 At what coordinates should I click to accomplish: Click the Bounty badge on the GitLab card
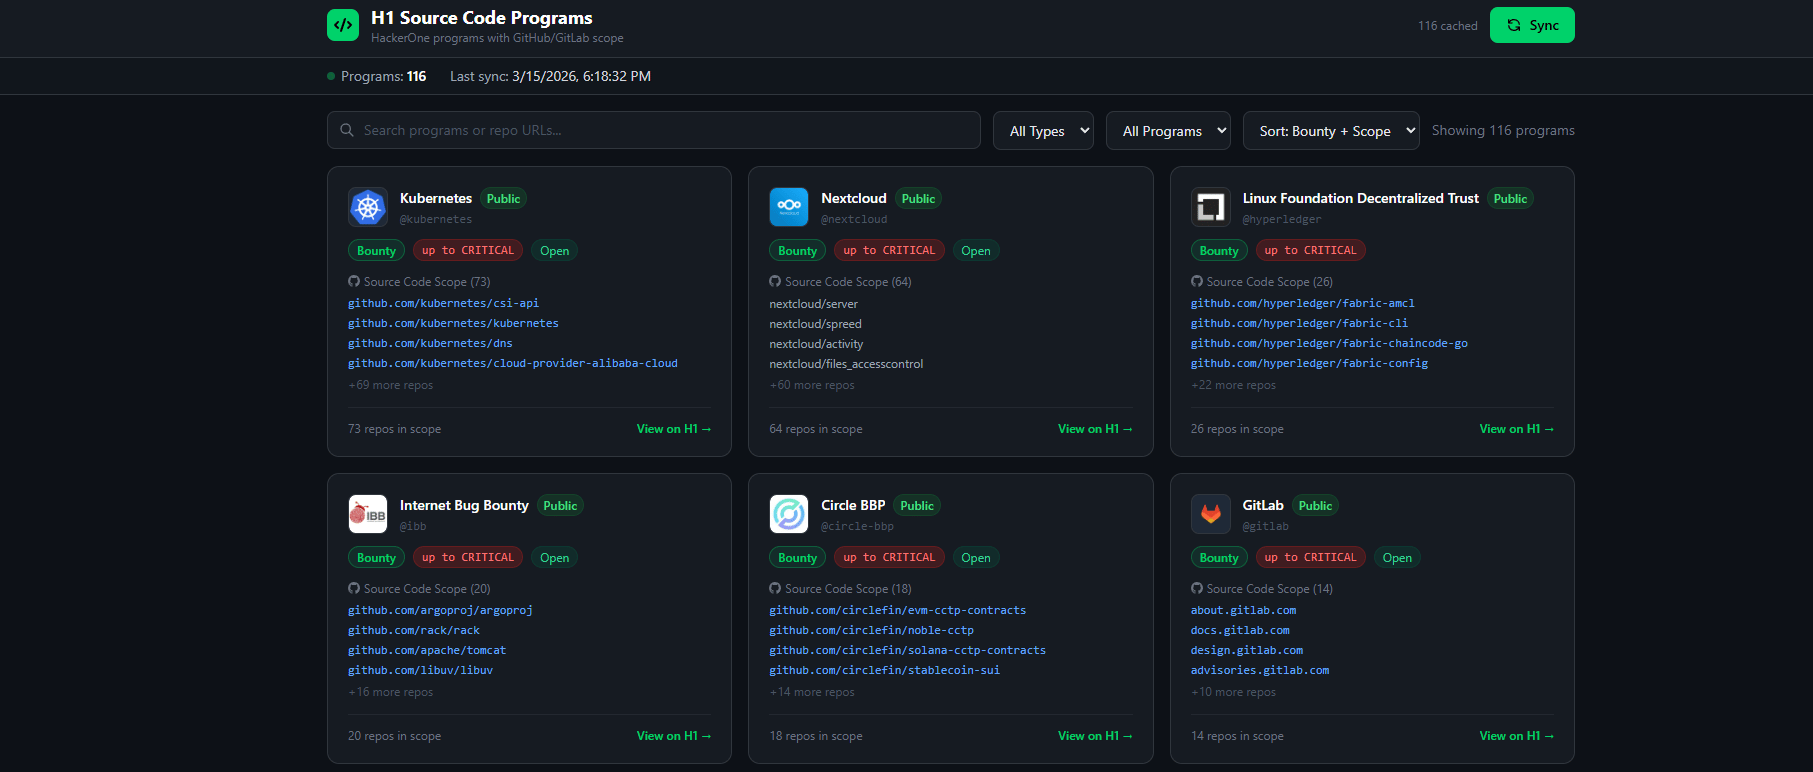tap(1218, 558)
